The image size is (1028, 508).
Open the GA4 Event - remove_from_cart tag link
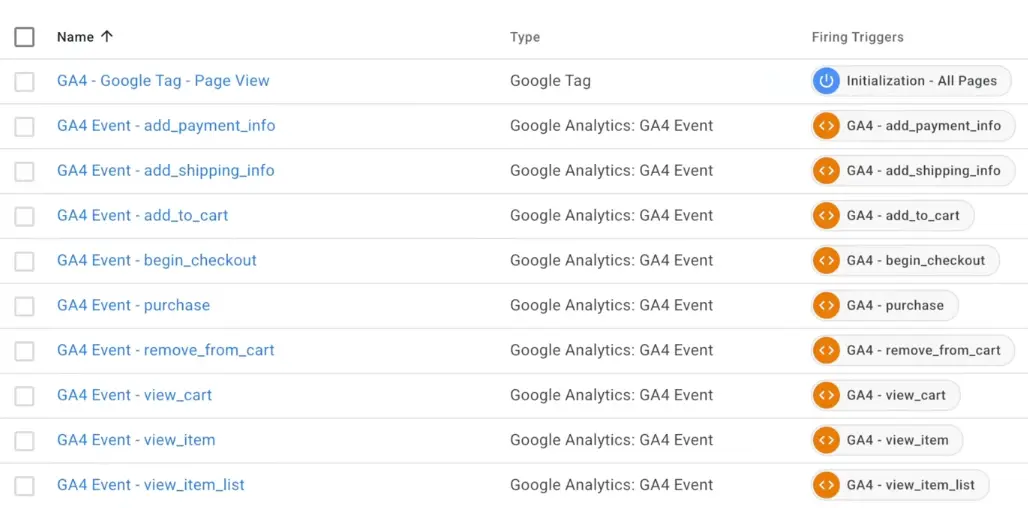[x=165, y=350]
